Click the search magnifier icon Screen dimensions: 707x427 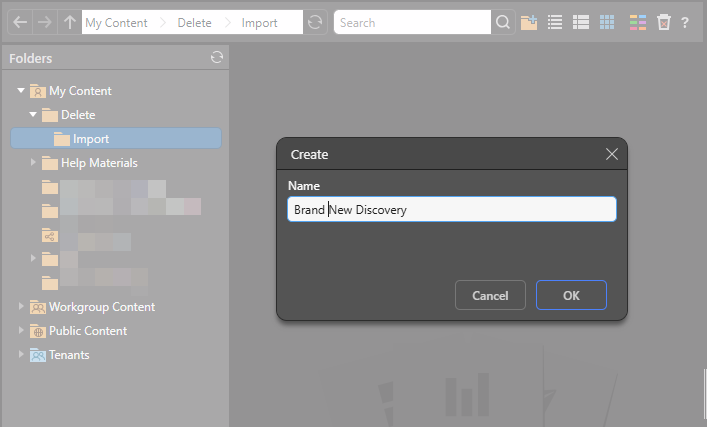click(504, 22)
